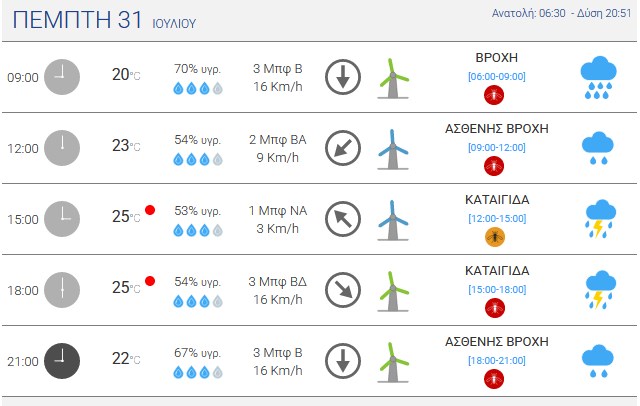
Task: Open the [06:00-09:00] time range link
Action: [x=497, y=77]
